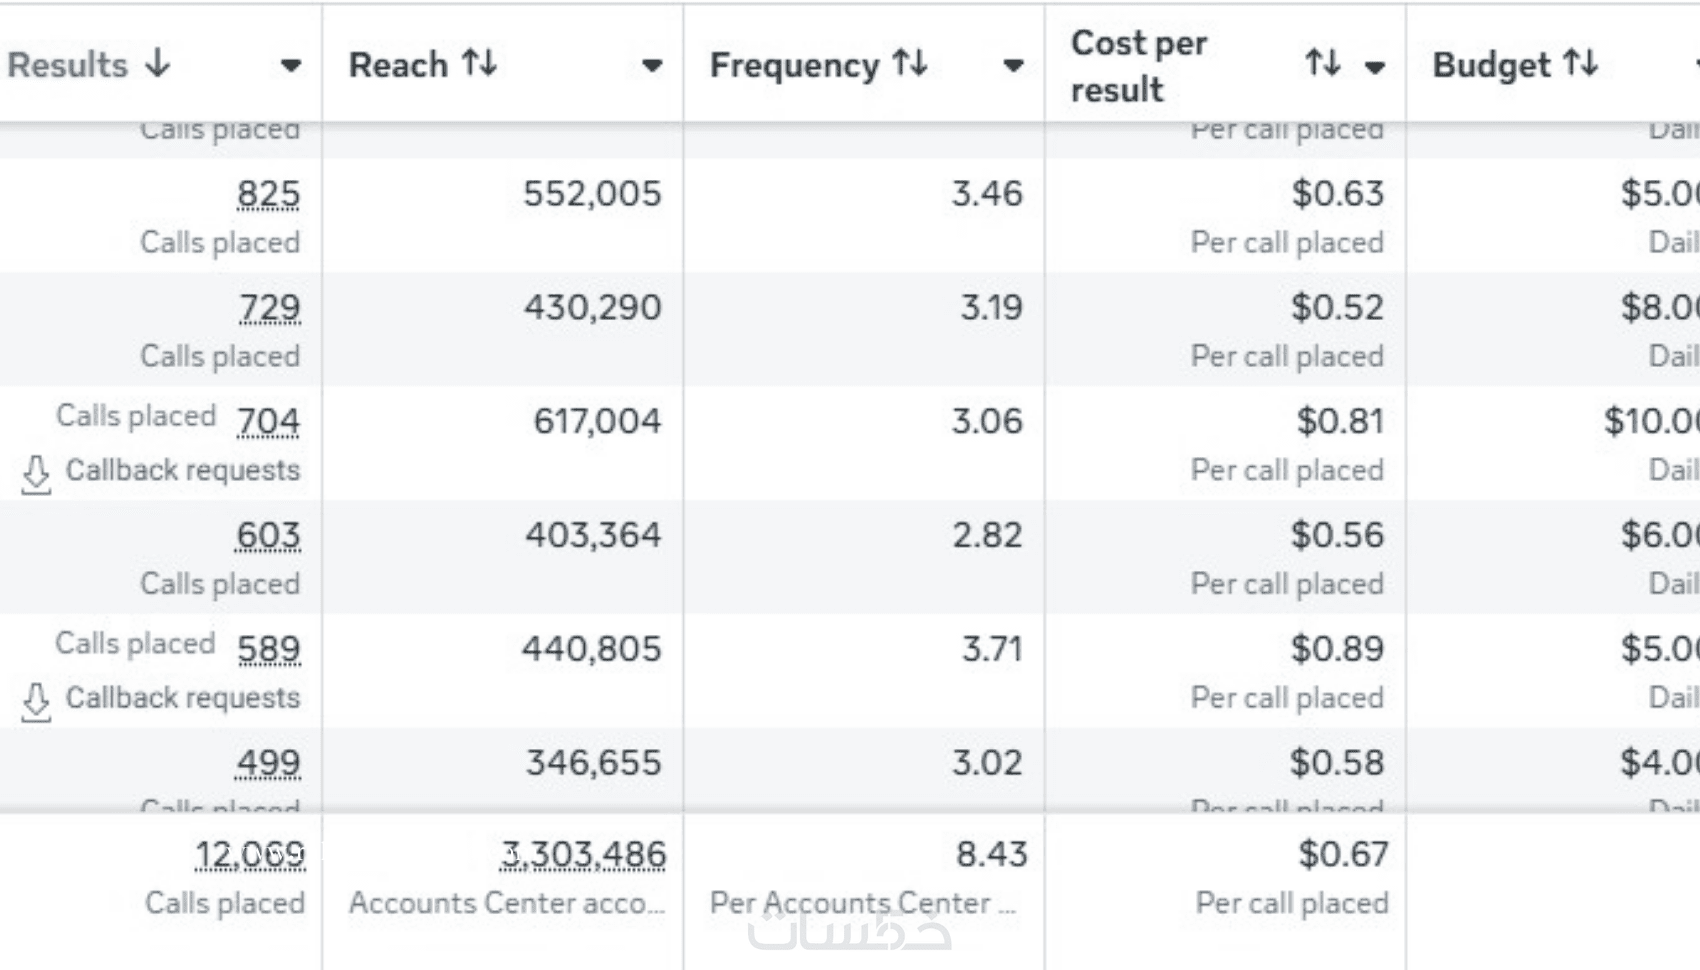Viewport: 1700px width, 970px height.
Task: Select the $0.67 total cost per call
Action: tap(1343, 855)
